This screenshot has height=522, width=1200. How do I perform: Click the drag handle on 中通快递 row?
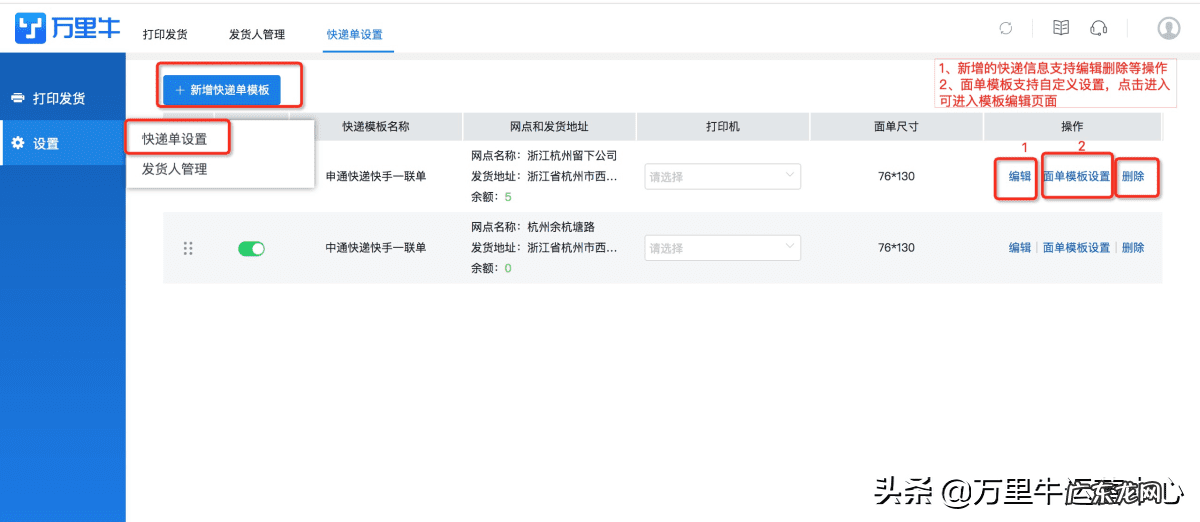pos(188,248)
